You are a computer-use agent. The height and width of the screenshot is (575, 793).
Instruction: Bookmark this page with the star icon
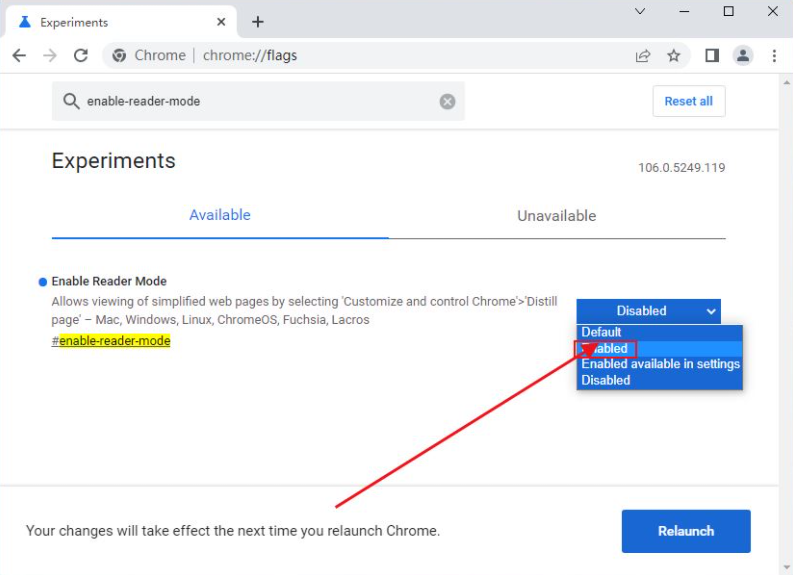click(674, 56)
